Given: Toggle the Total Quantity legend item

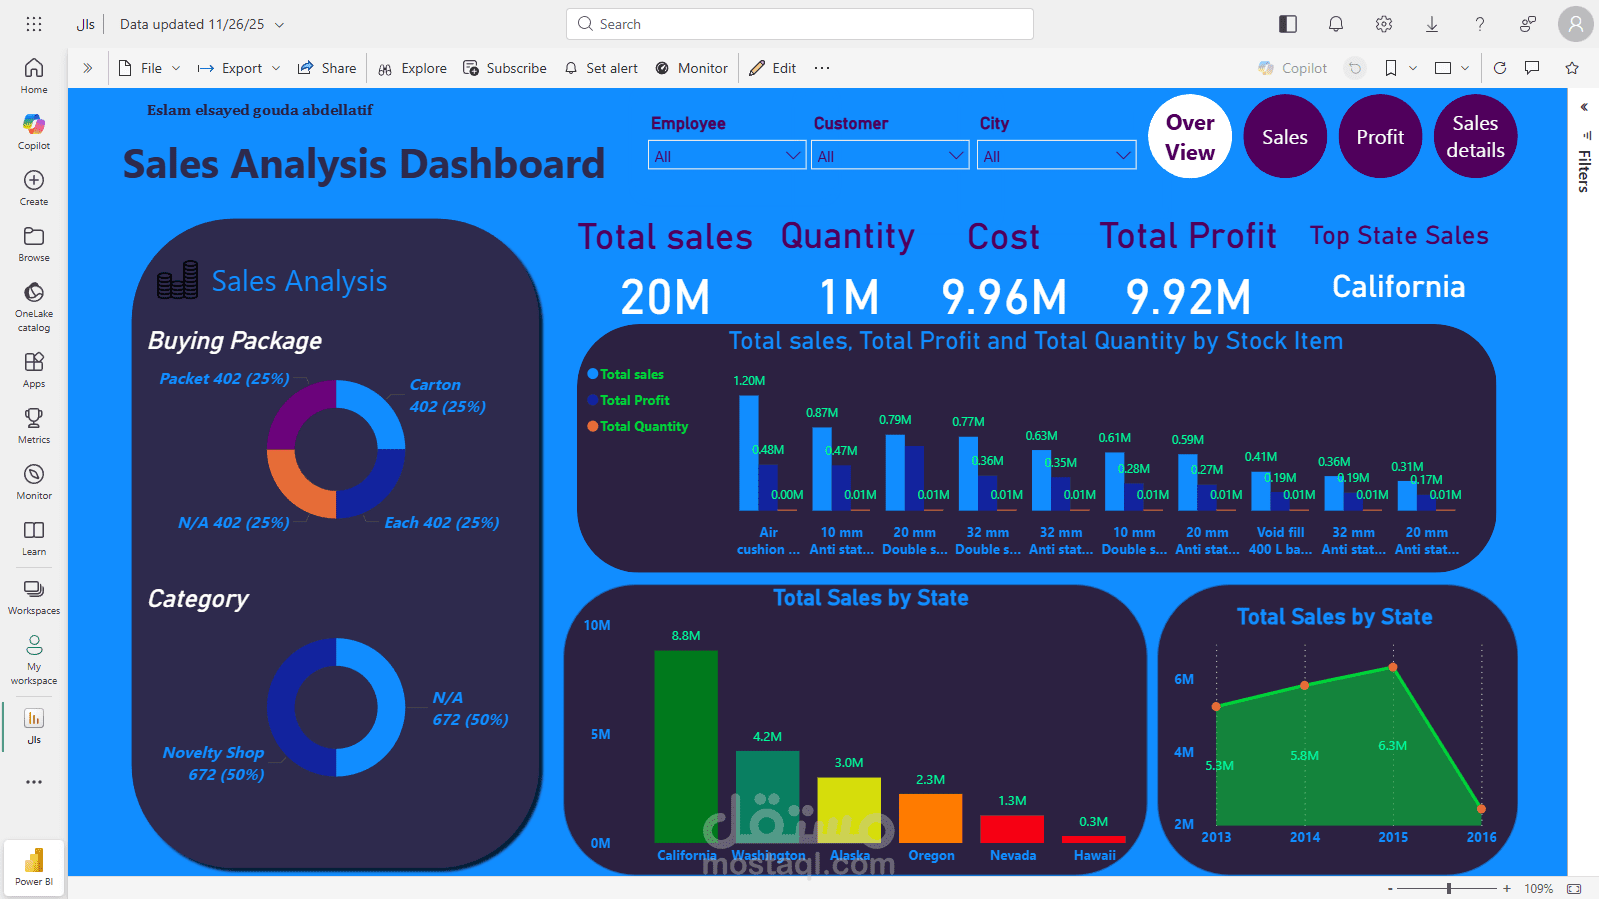Looking at the screenshot, I should click(x=637, y=426).
